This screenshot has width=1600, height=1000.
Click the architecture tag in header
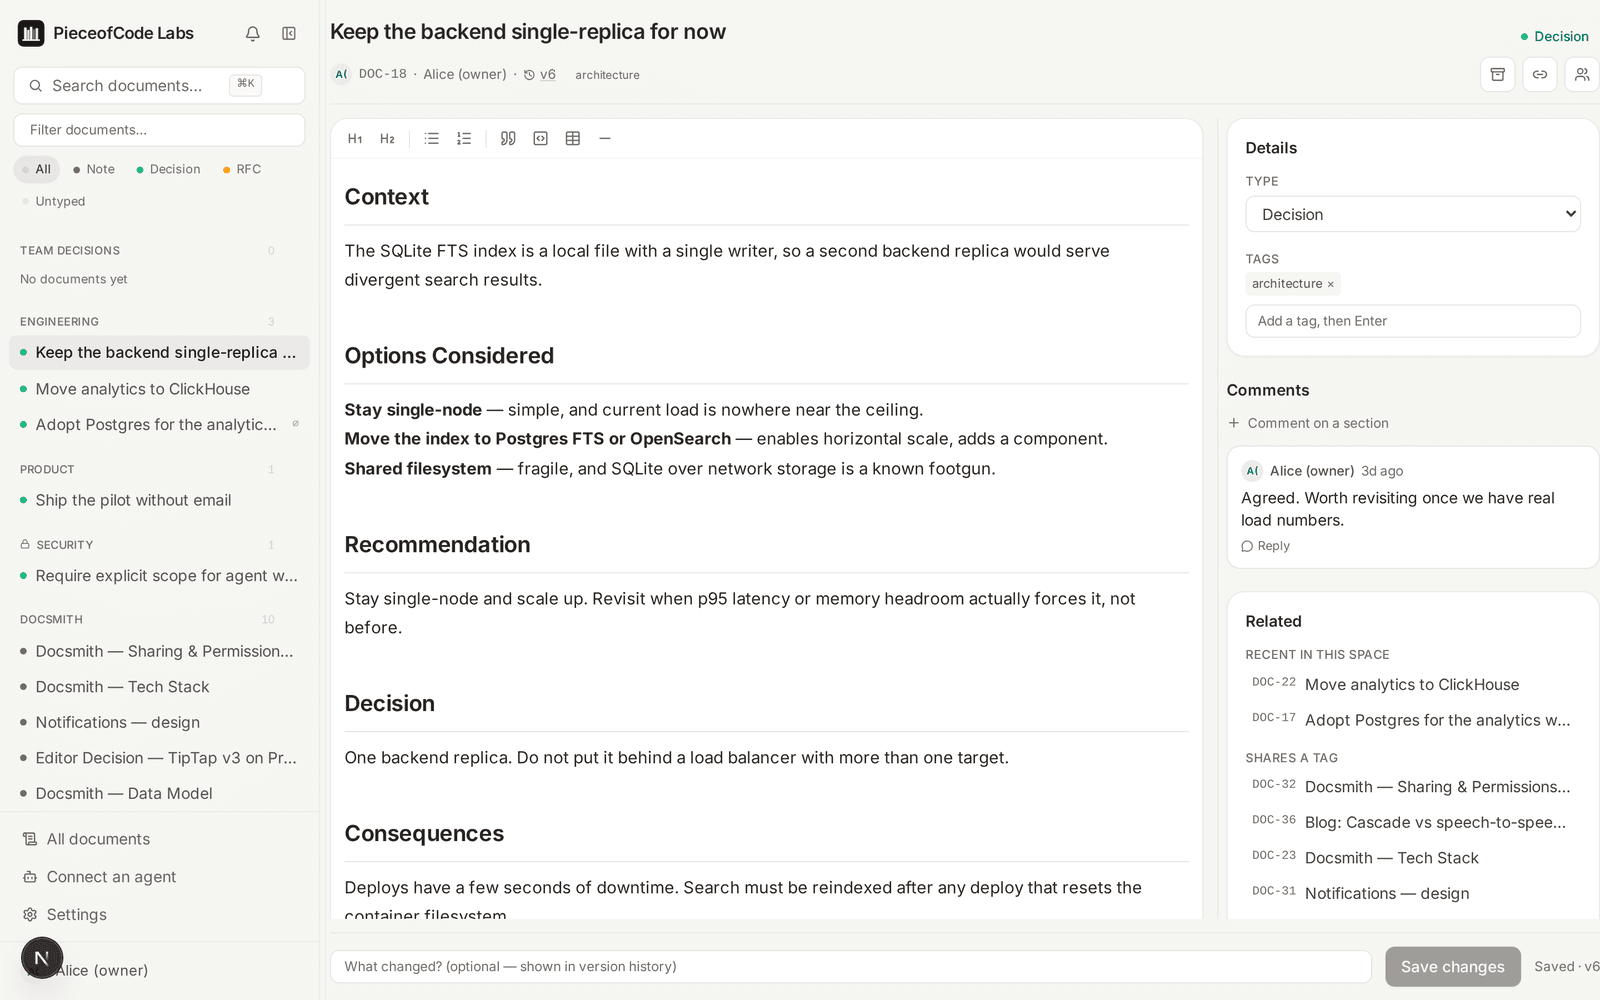(x=607, y=75)
